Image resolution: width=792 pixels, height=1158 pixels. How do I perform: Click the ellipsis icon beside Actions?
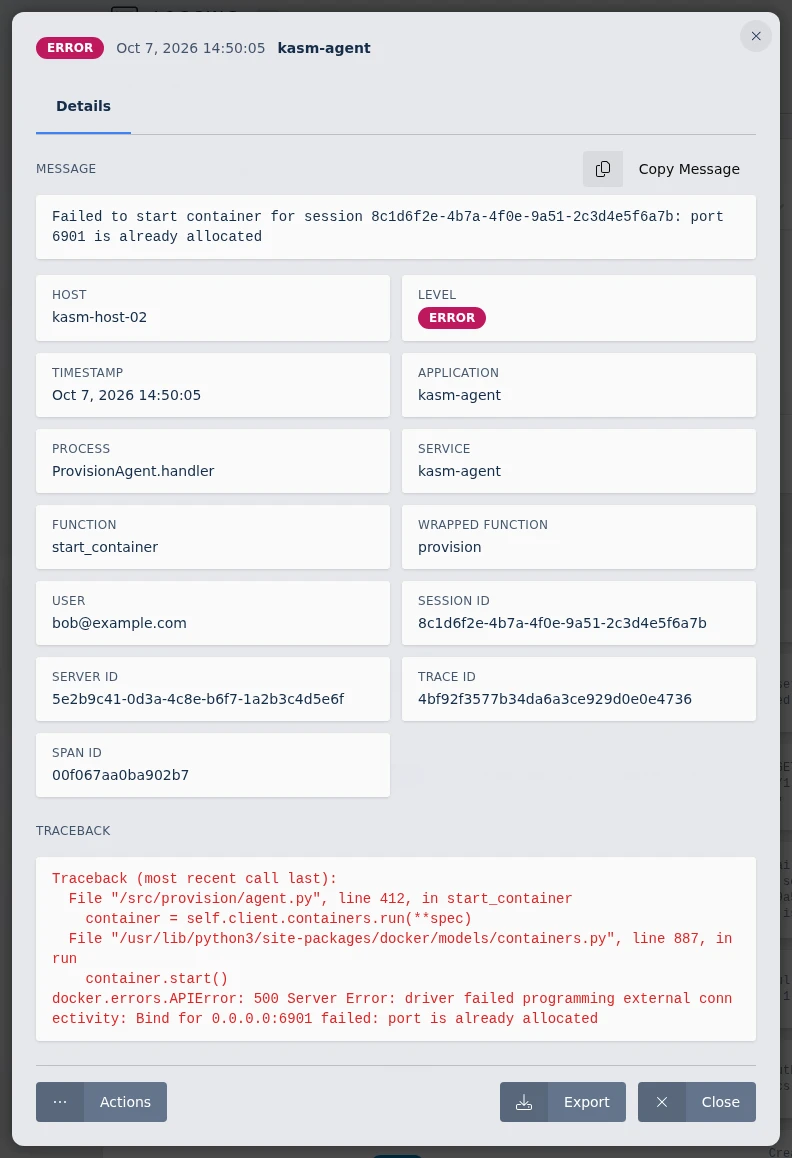point(60,1102)
